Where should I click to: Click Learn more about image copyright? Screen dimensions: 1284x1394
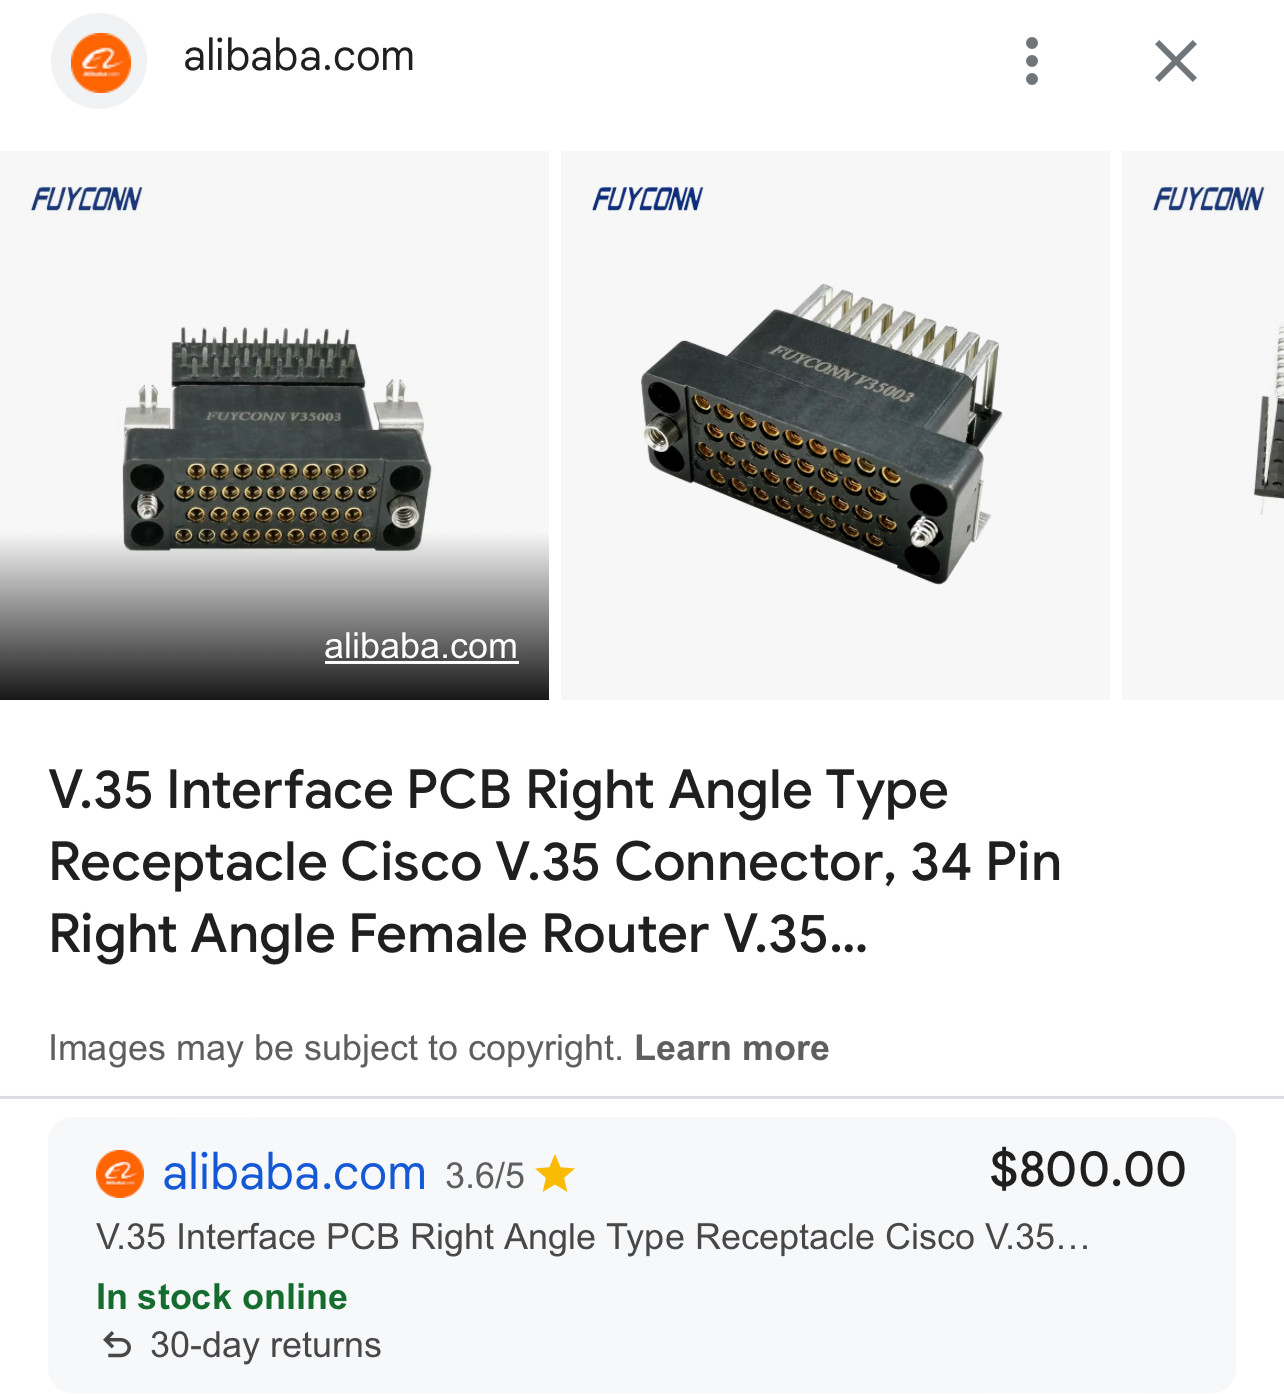731,1047
